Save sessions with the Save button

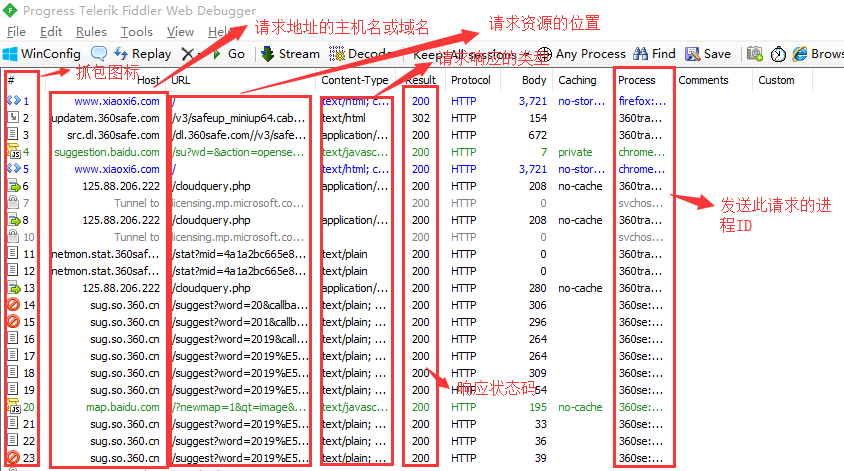coord(708,54)
